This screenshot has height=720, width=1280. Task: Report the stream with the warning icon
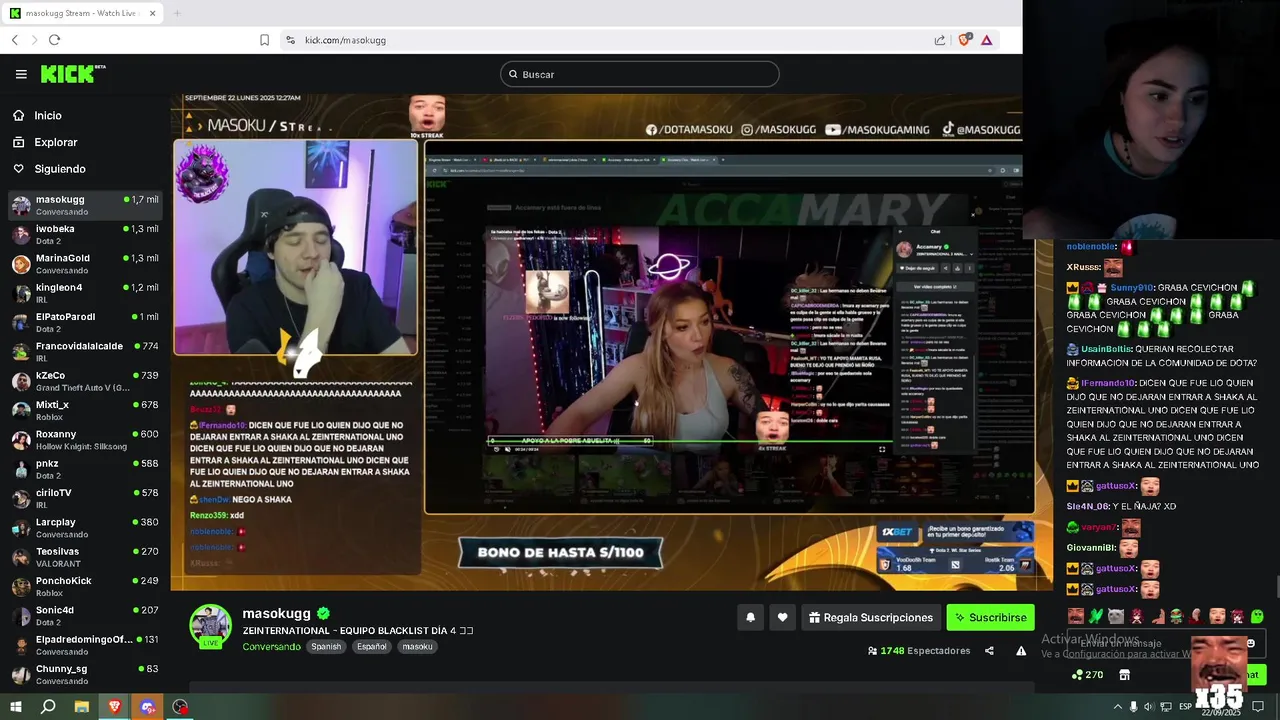(1021, 650)
